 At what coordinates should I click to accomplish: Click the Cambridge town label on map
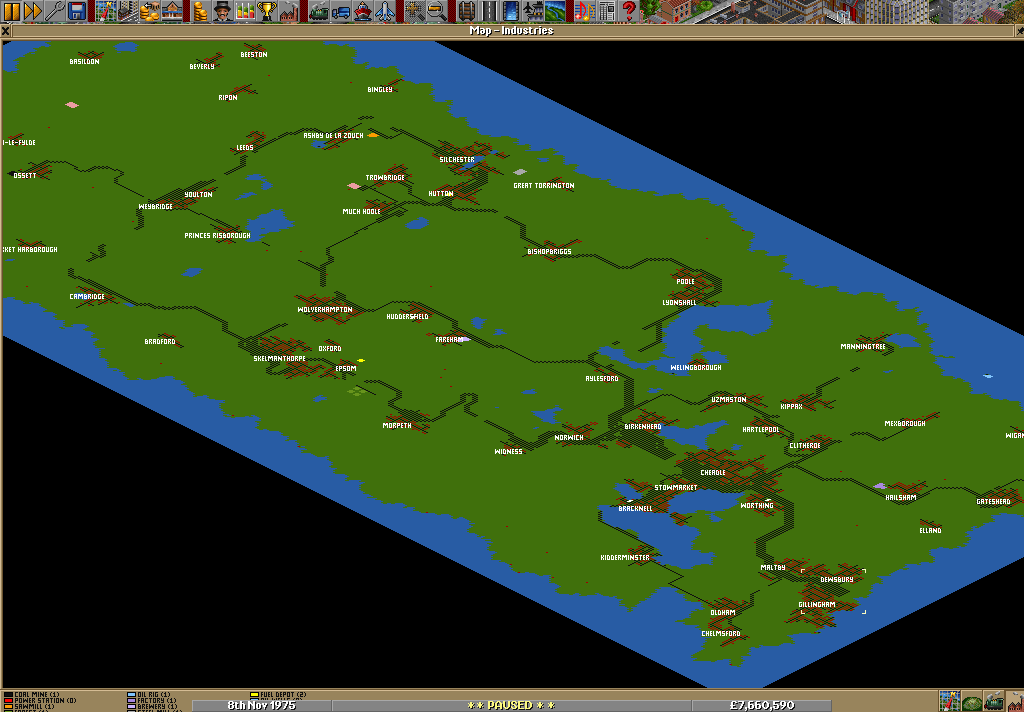pos(87,297)
